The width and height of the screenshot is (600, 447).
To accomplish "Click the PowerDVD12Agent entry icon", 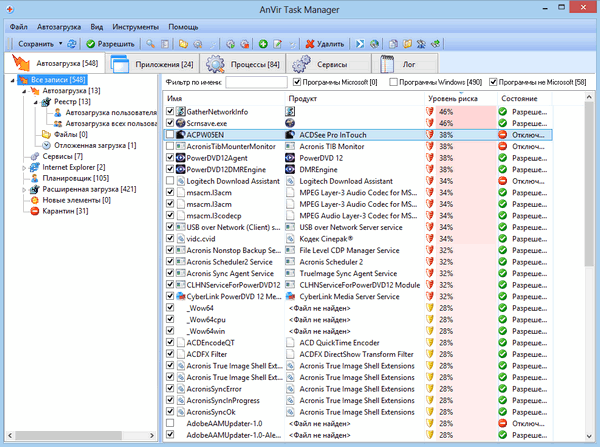I will point(178,157).
